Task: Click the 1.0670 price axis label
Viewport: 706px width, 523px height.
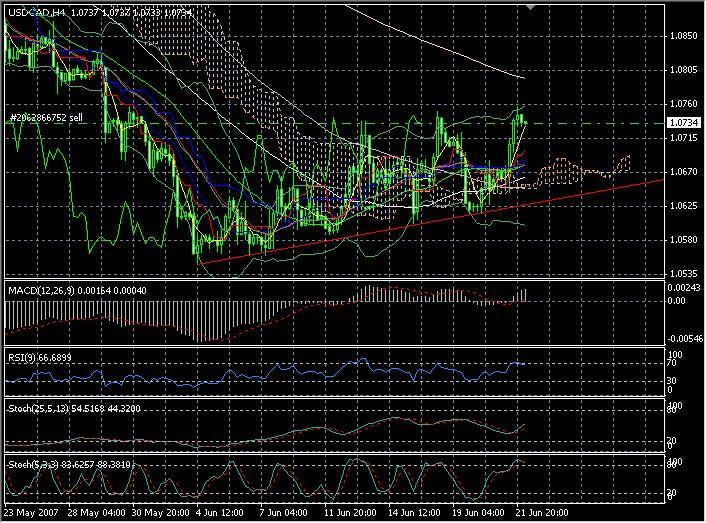Action: [x=683, y=172]
